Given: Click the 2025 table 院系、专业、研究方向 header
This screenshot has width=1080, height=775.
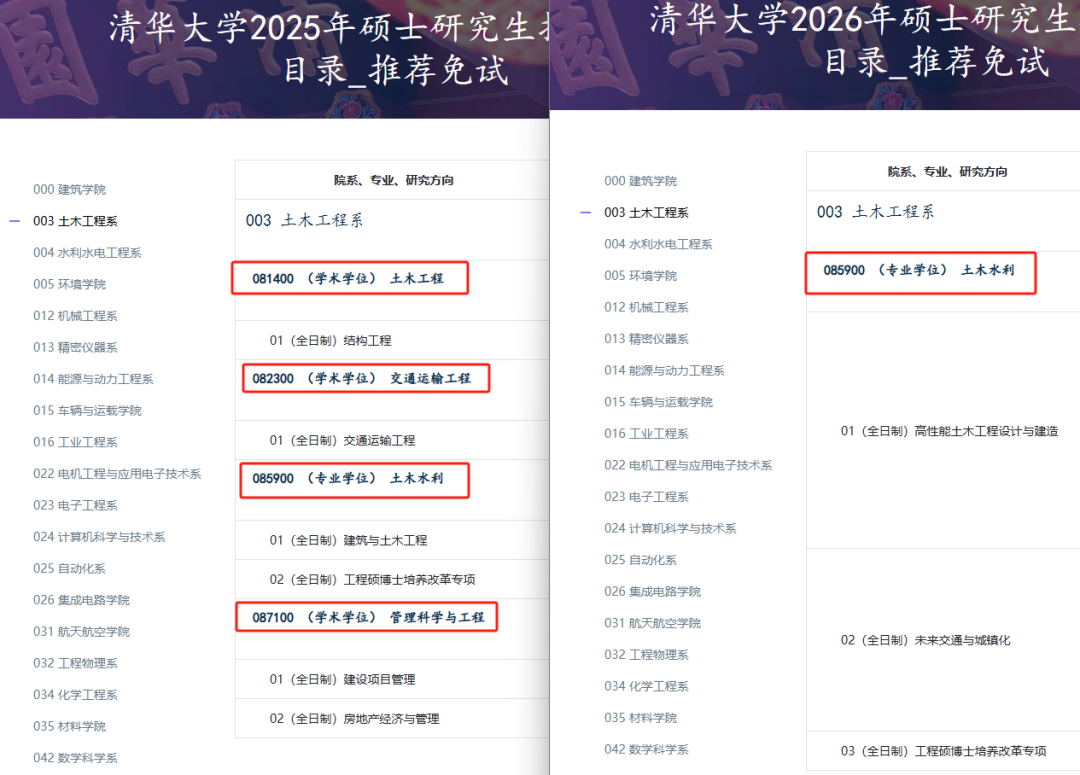Looking at the screenshot, I should point(394,180).
